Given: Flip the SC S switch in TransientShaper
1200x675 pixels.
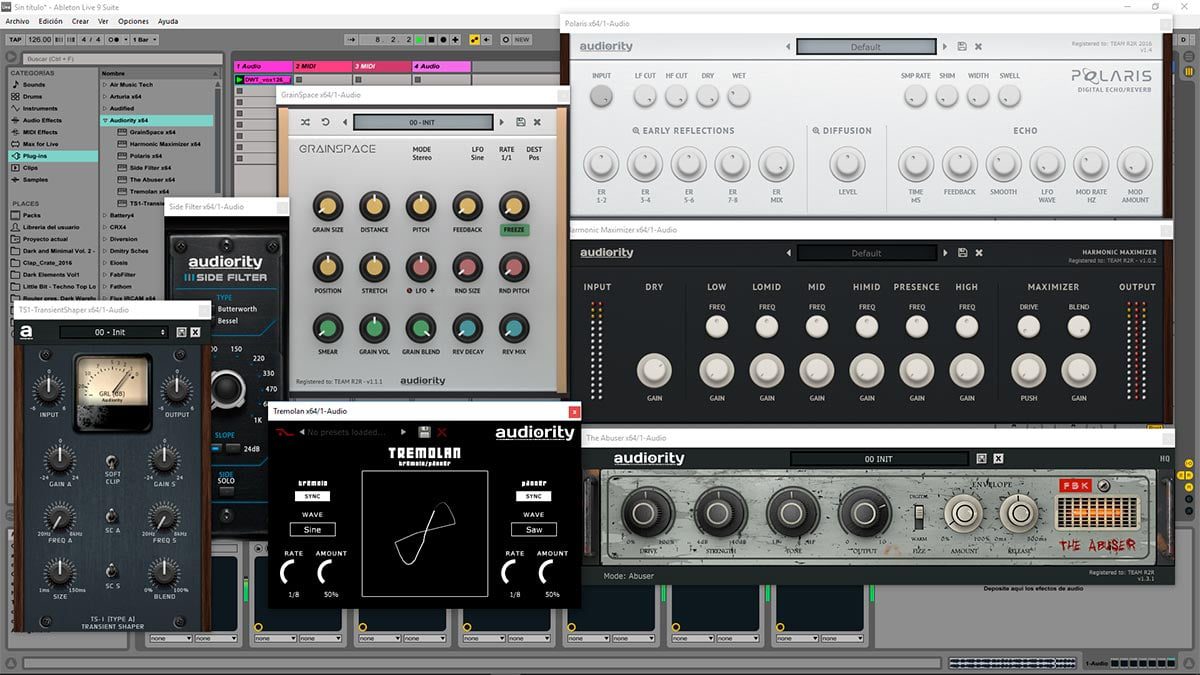Looking at the screenshot, I should [x=112, y=571].
